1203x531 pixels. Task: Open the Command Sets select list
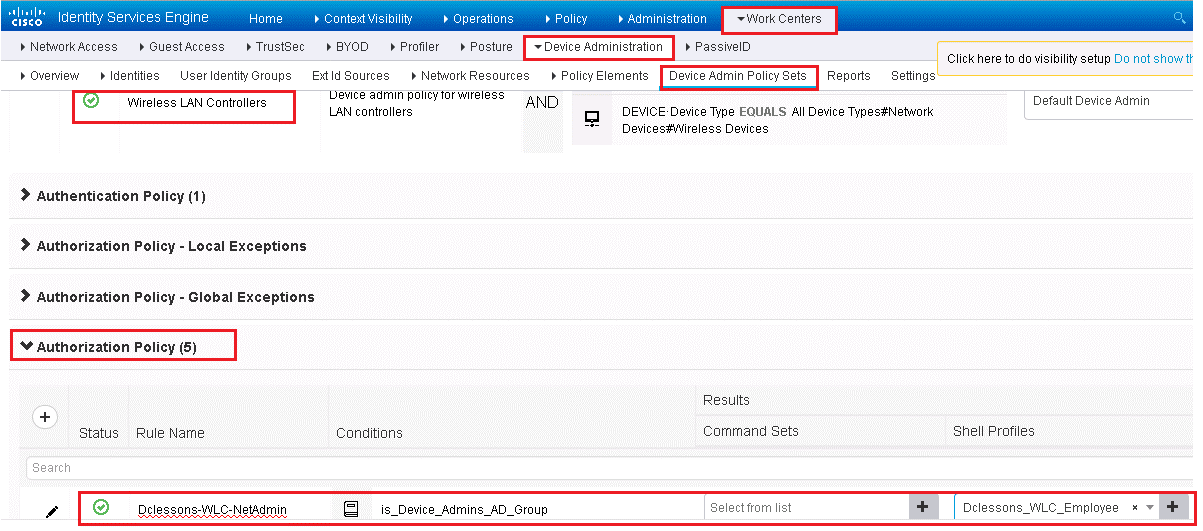coord(807,507)
